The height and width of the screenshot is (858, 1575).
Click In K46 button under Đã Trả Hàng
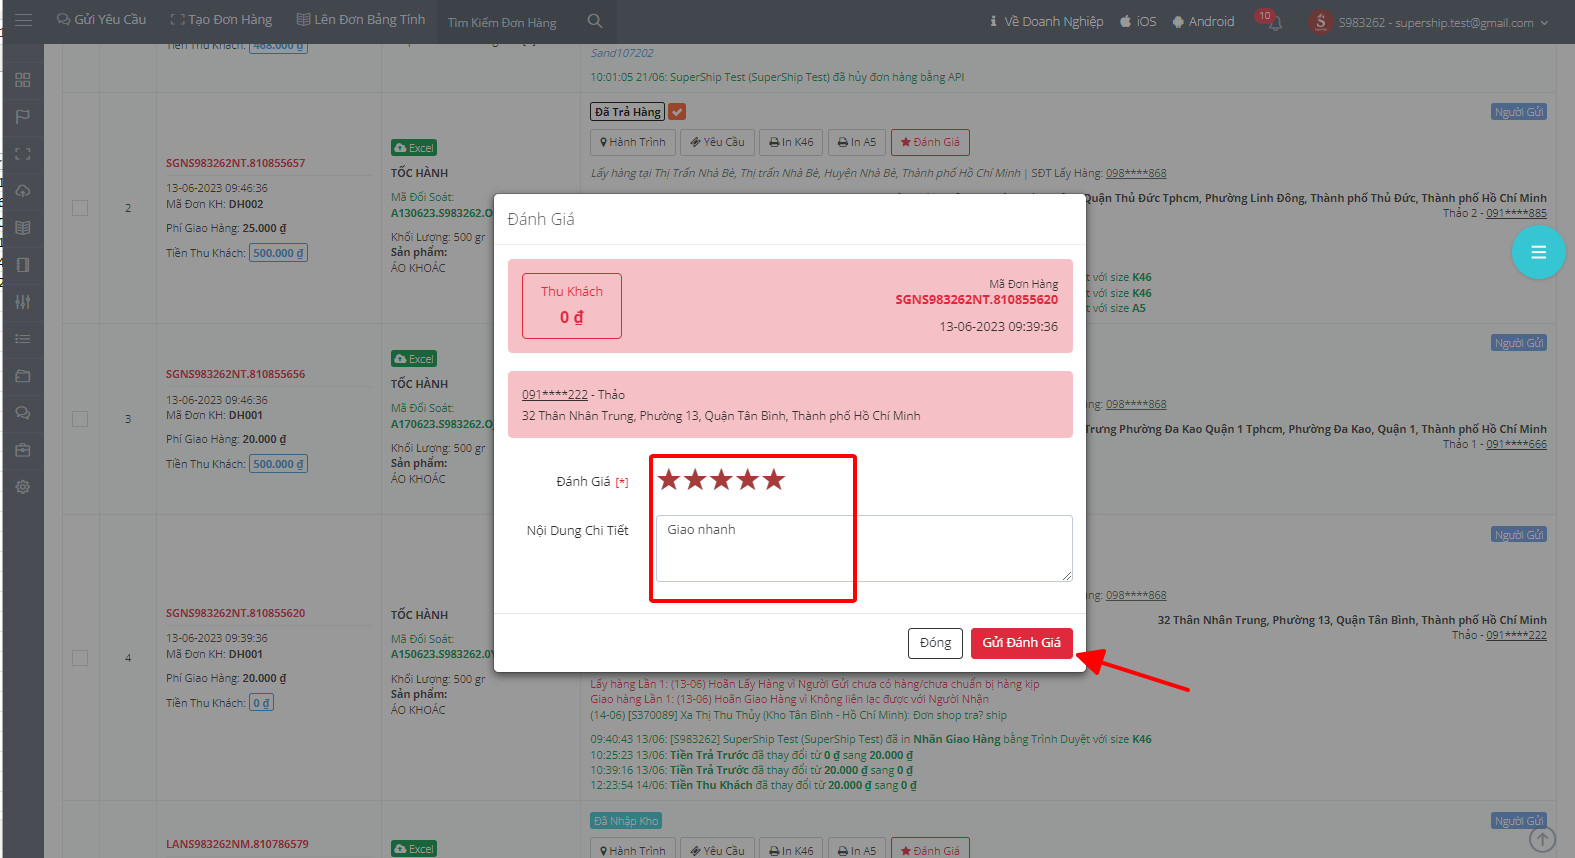(791, 142)
